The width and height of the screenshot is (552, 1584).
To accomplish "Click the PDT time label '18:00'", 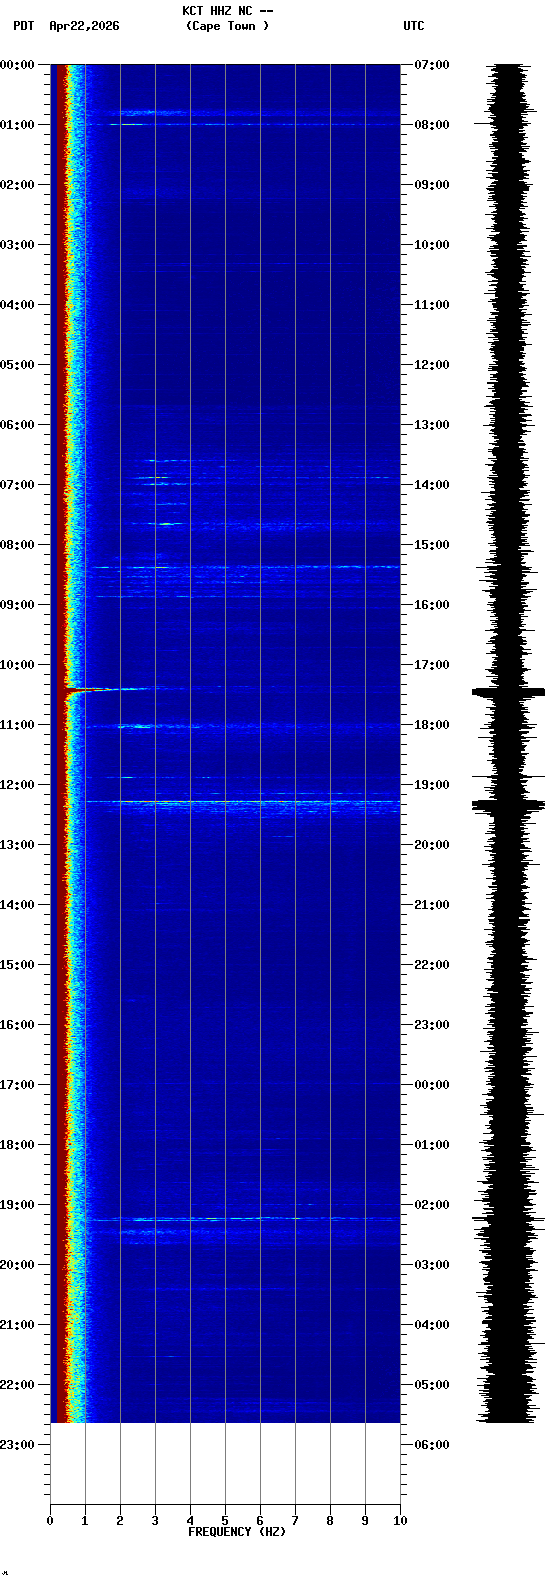I will click(17, 1145).
